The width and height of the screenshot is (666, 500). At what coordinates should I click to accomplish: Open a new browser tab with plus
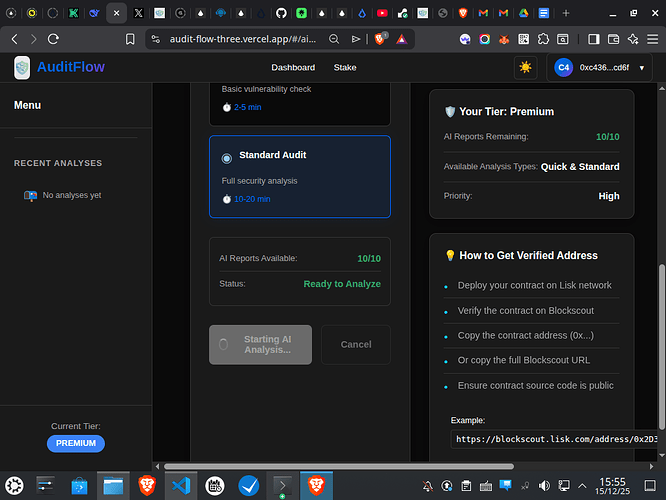[566, 14]
